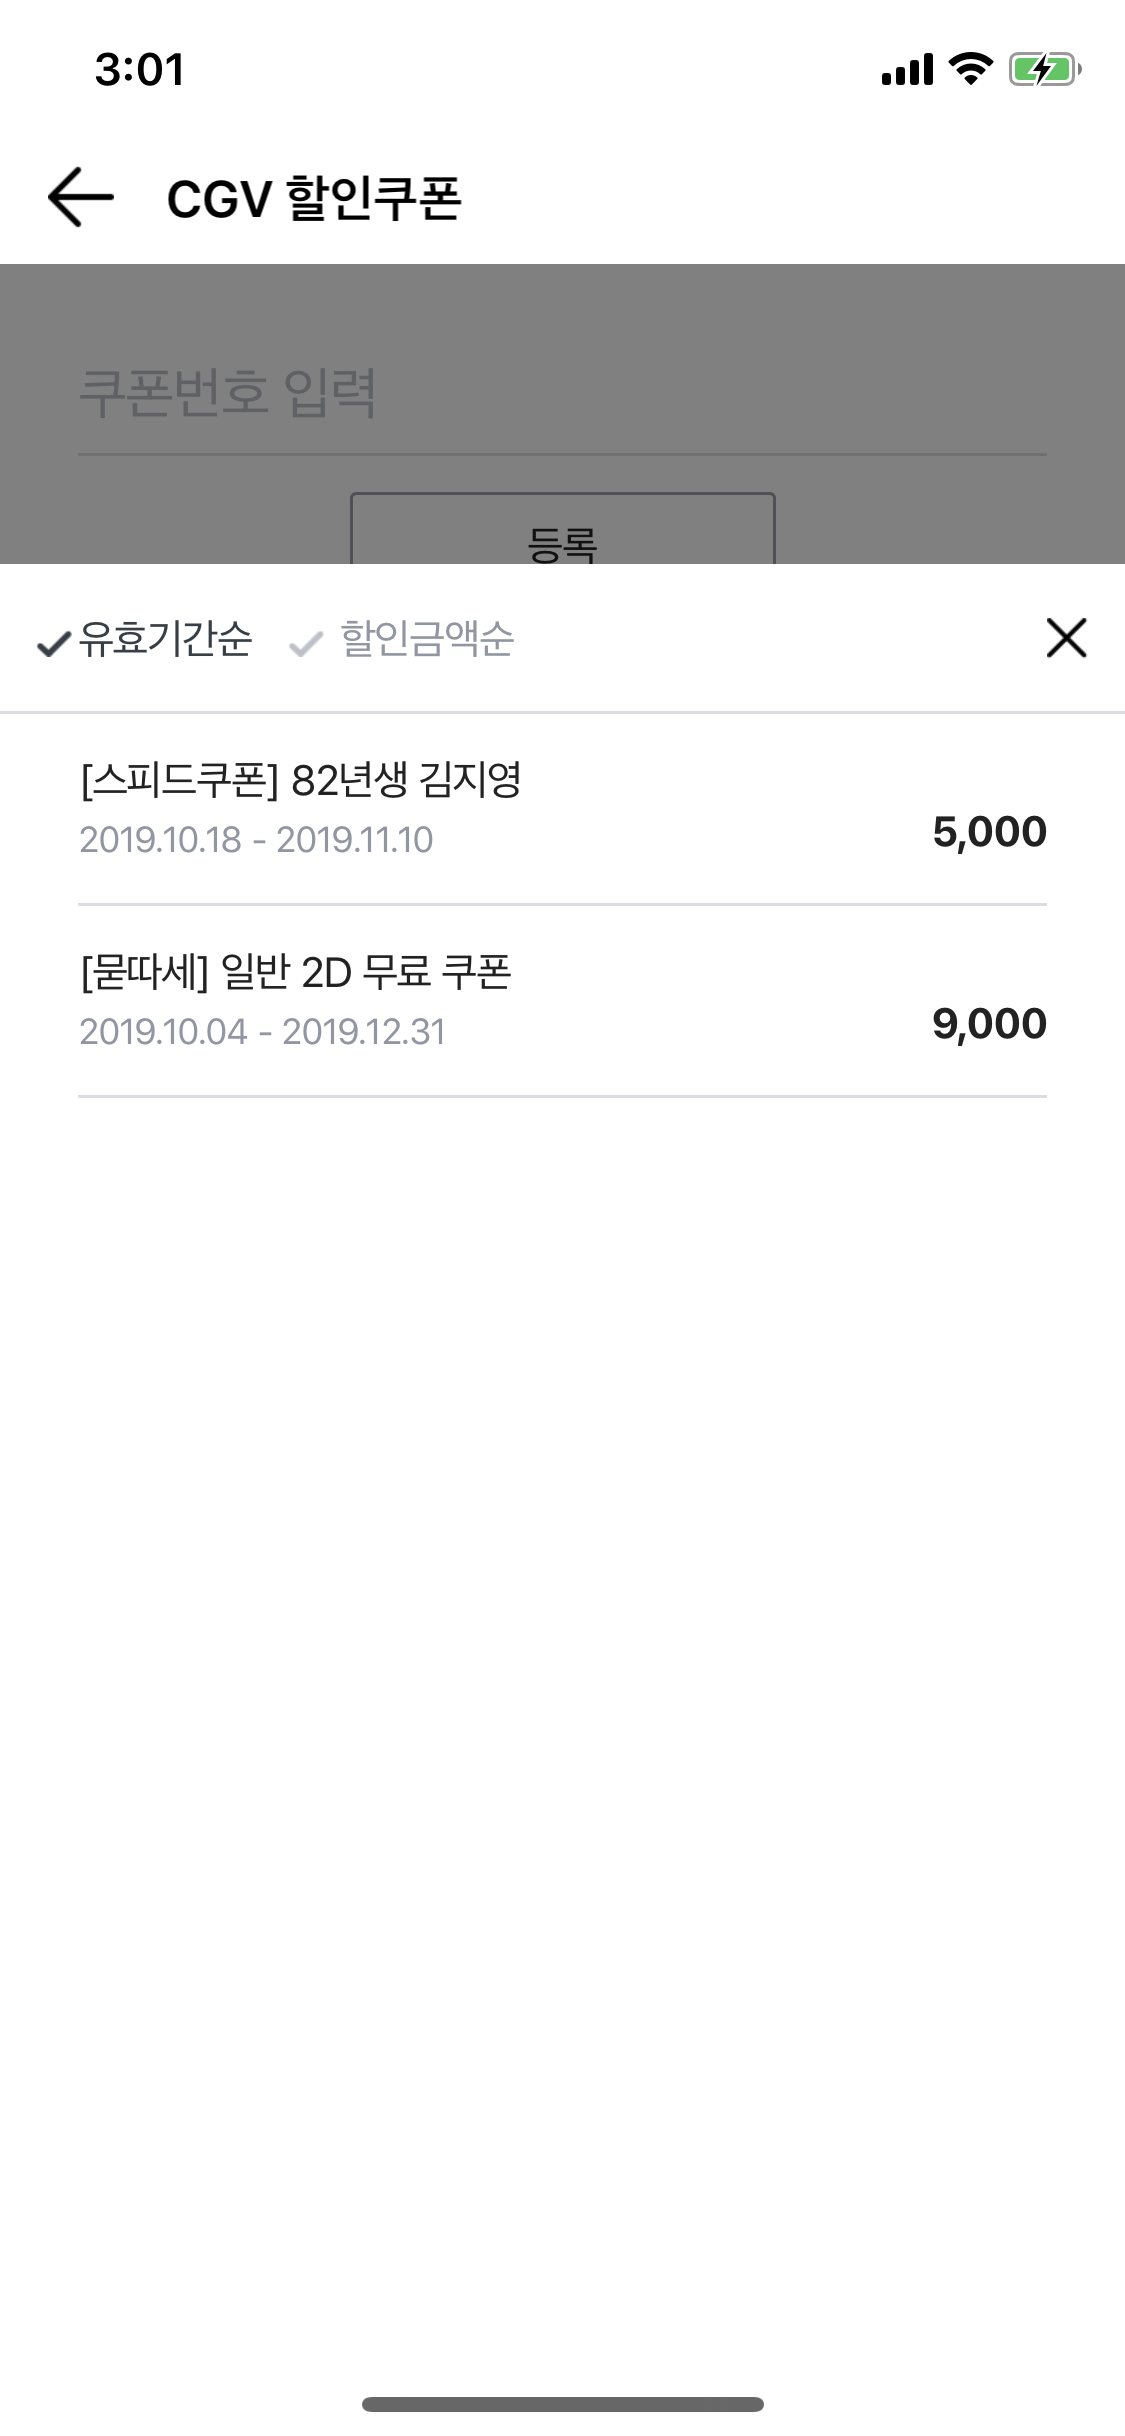
Task: Tap the 3:01 clock in status bar
Action: coord(140,70)
